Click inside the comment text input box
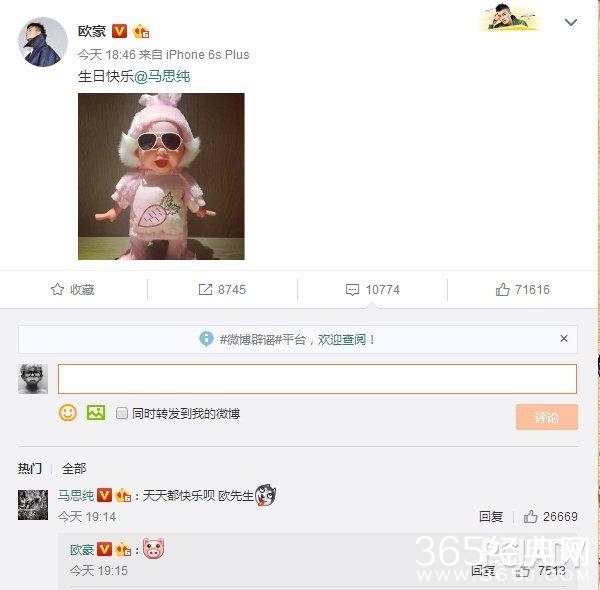Viewport: 600px width, 590px height. click(x=317, y=379)
